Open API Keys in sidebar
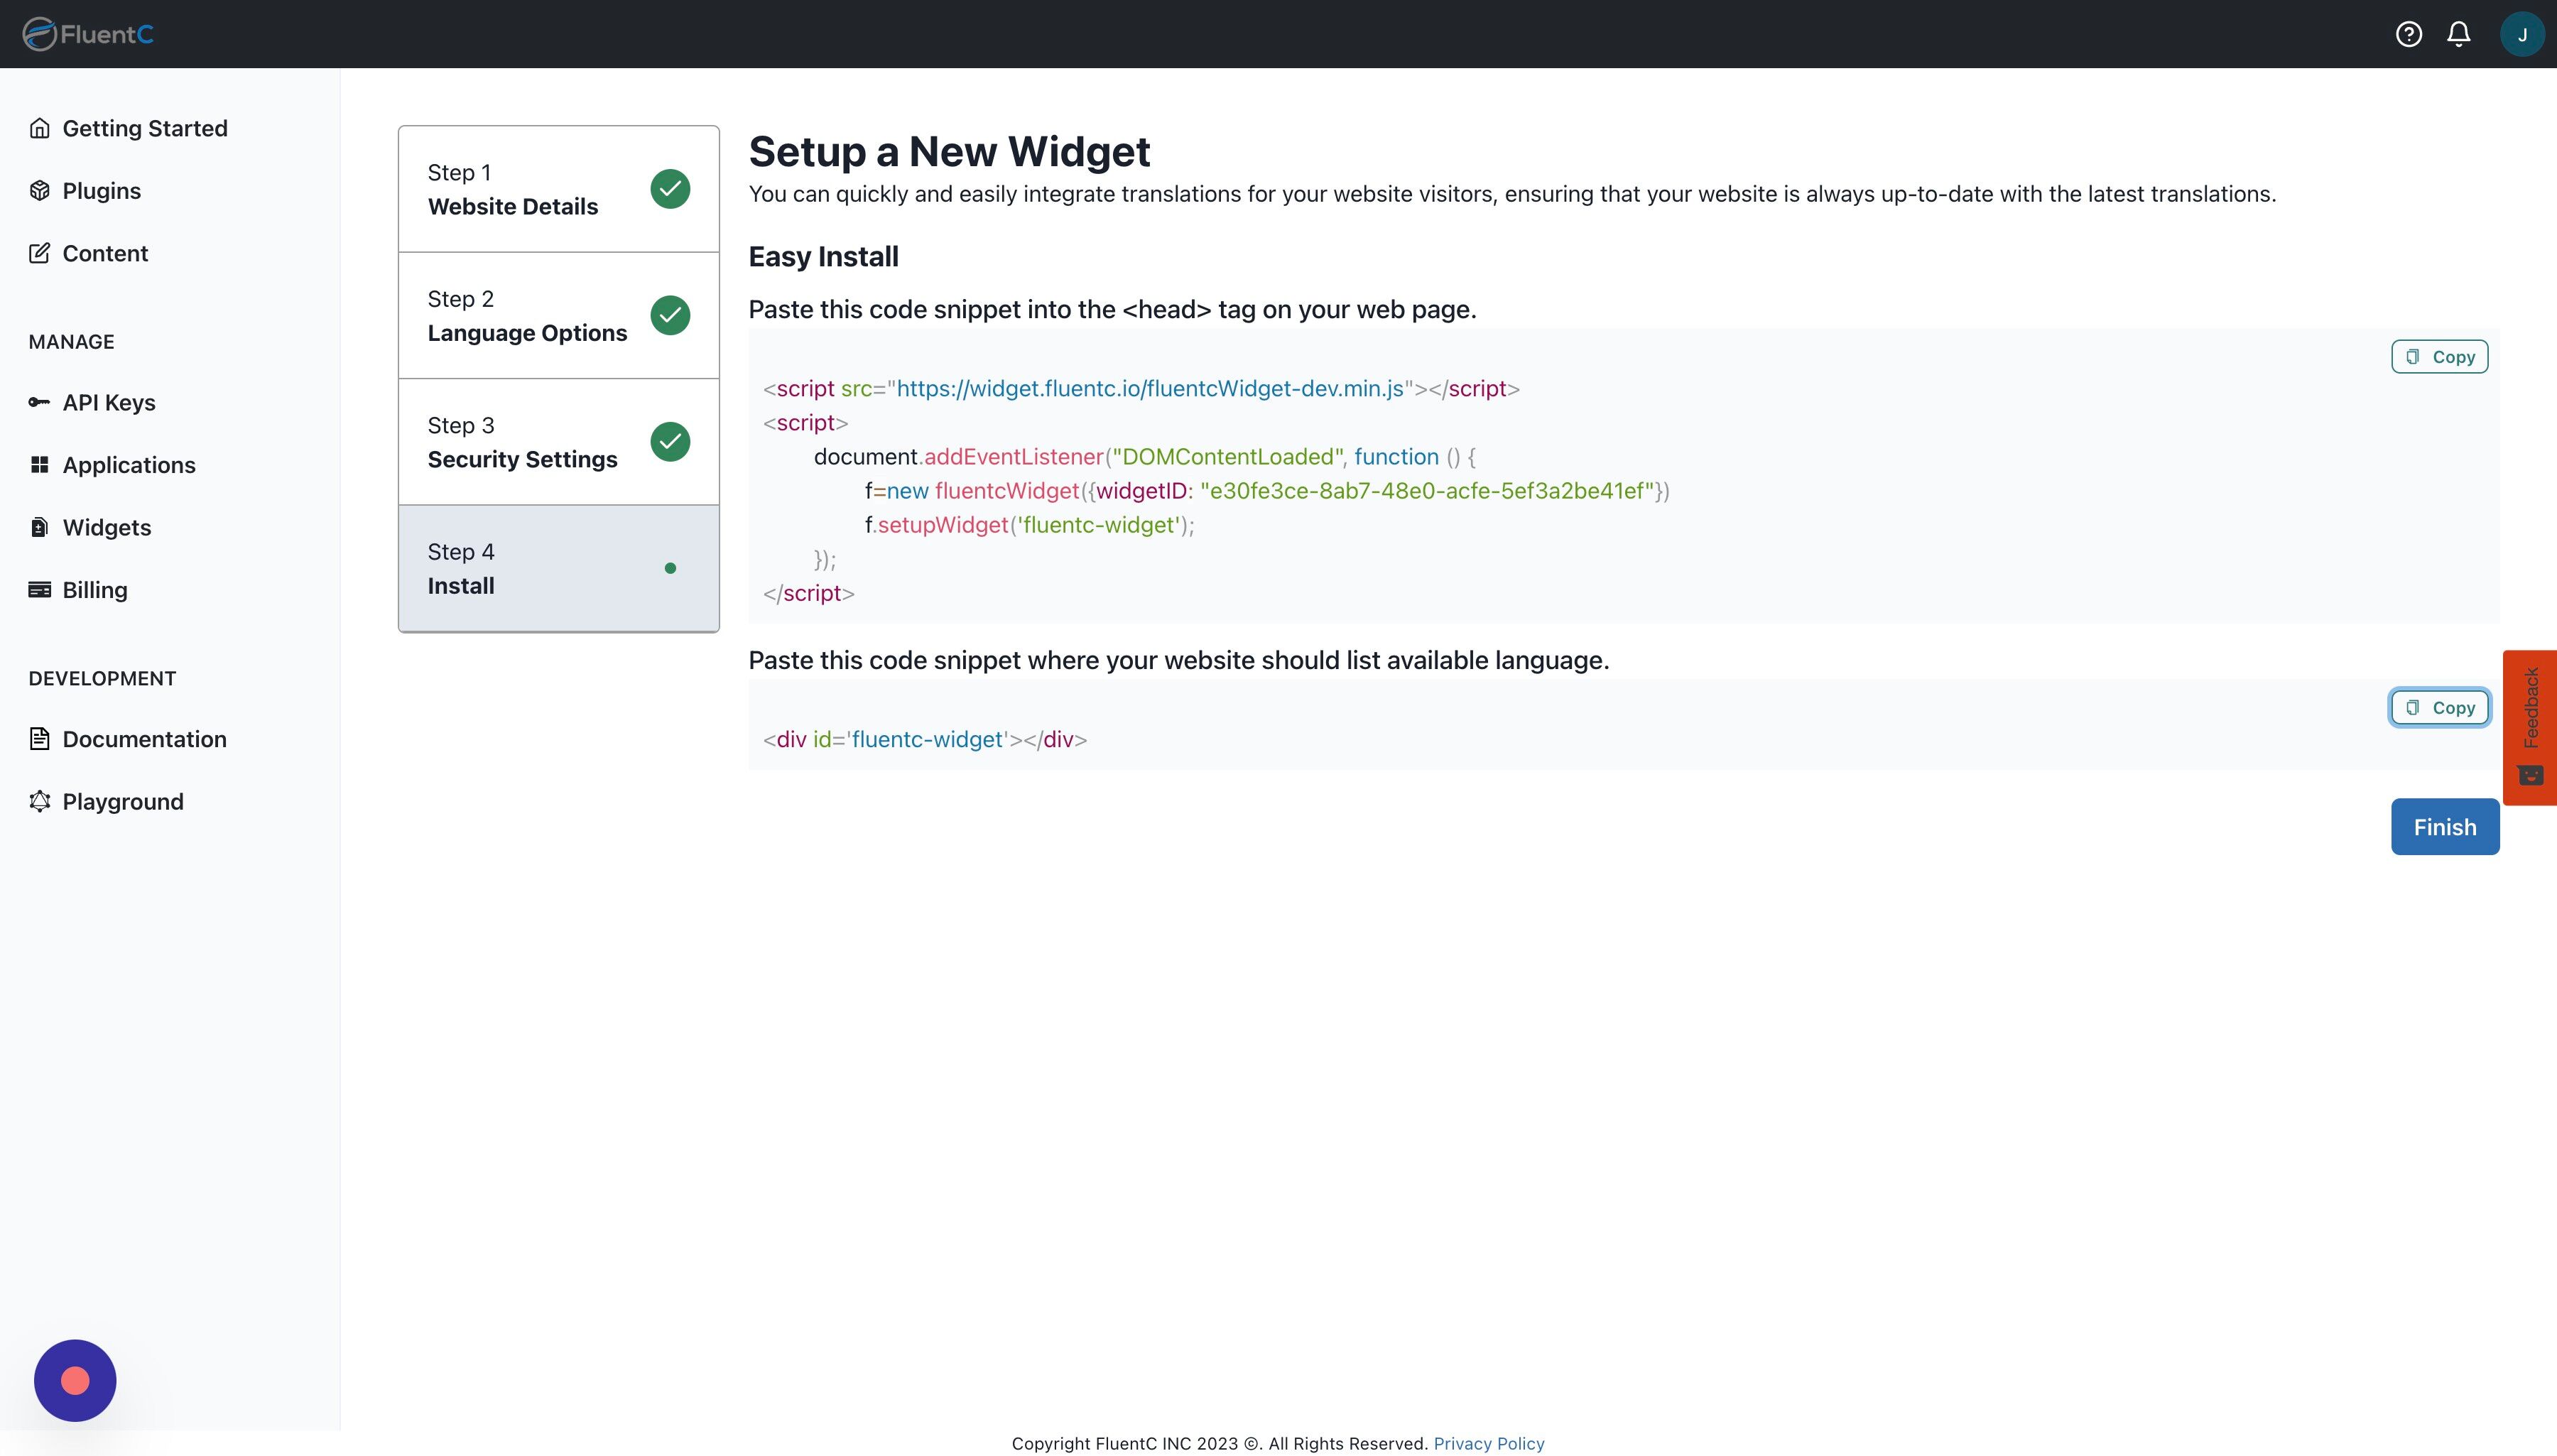 coord(108,402)
